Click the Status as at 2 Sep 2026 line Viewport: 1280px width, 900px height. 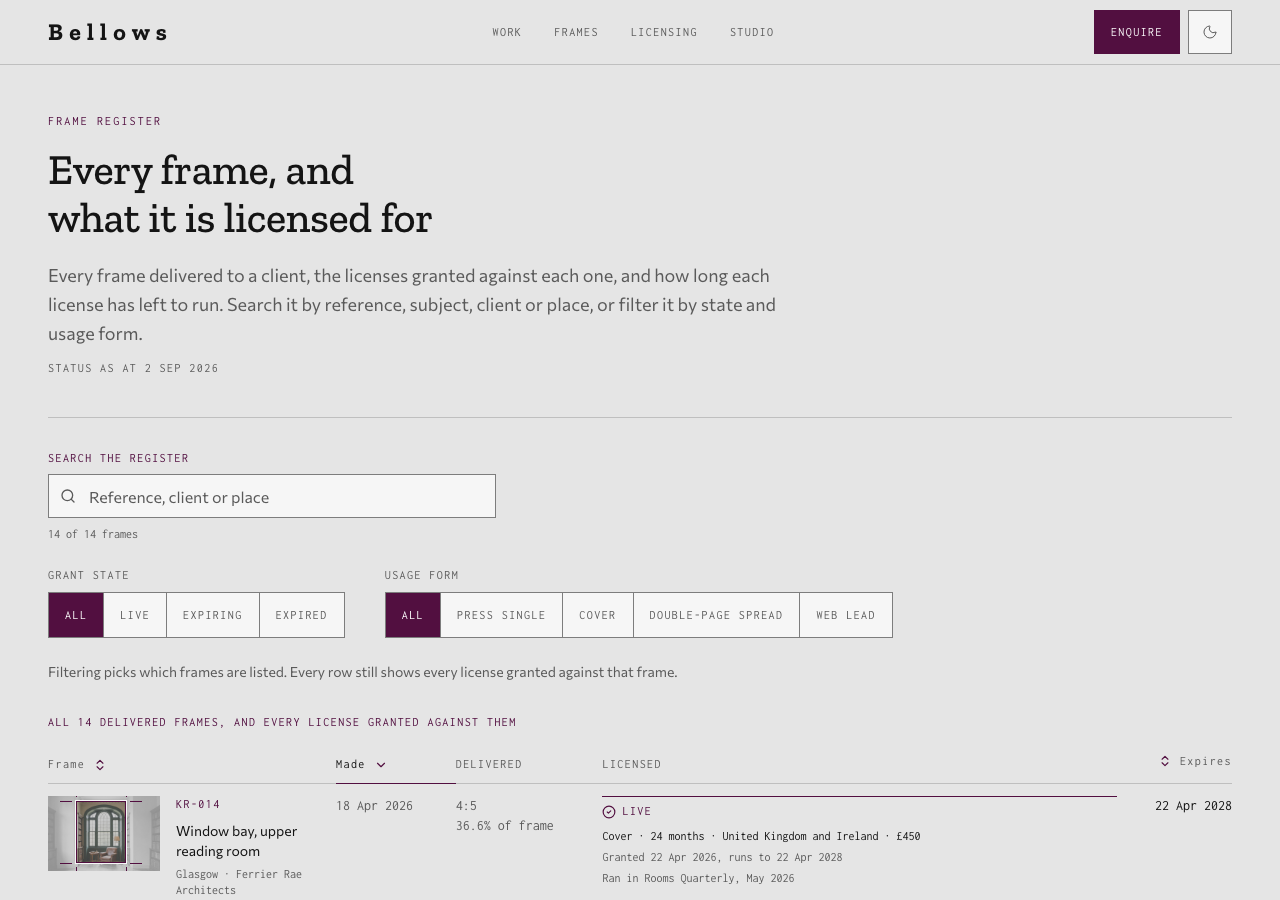point(134,368)
